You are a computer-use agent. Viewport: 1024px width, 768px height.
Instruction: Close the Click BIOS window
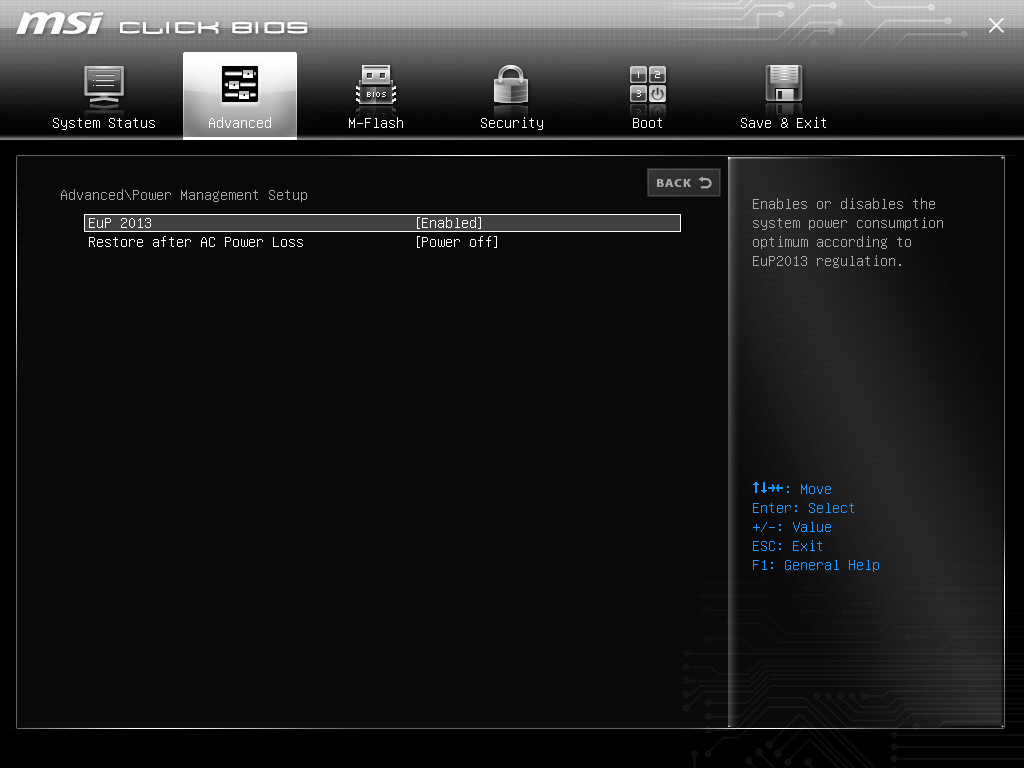996,25
